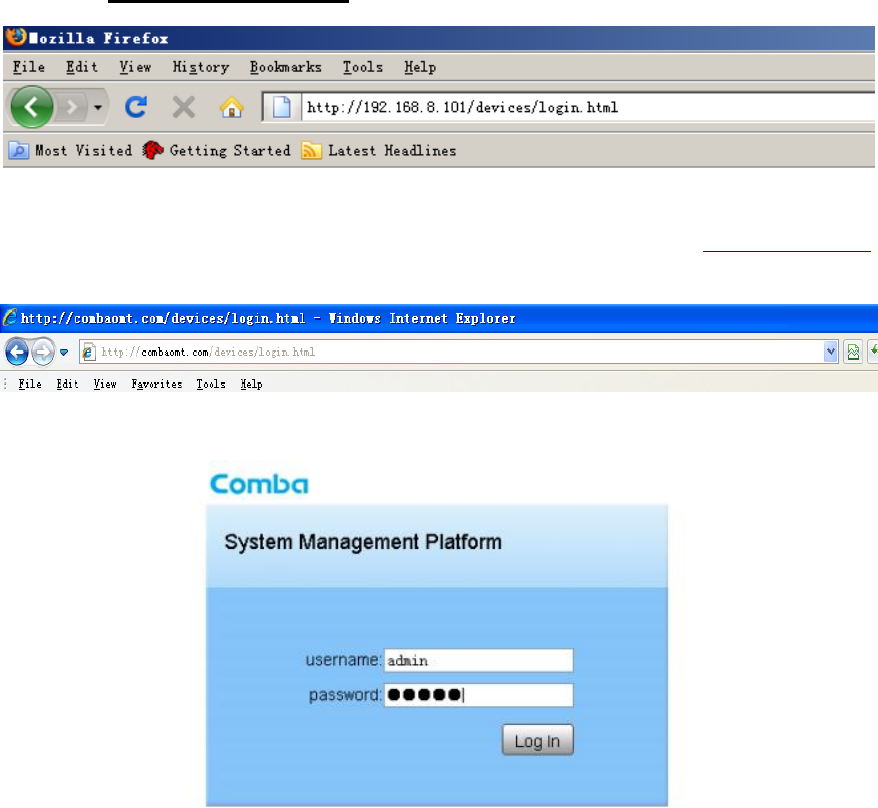Viewport: 878px width, 808px height.
Task: Click the username field containing admin
Action: tap(479, 660)
